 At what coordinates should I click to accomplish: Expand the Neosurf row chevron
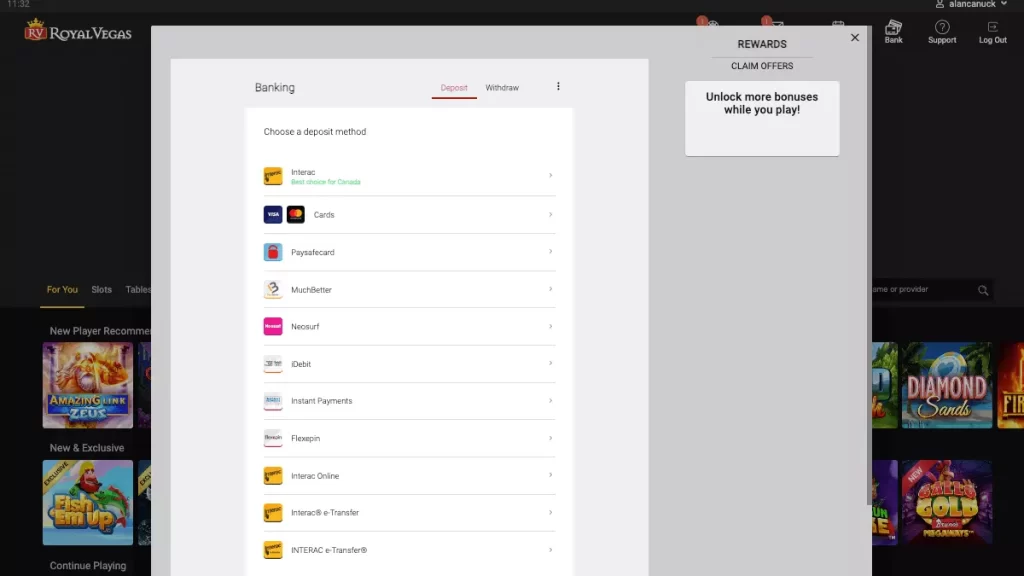(x=551, y=326)
